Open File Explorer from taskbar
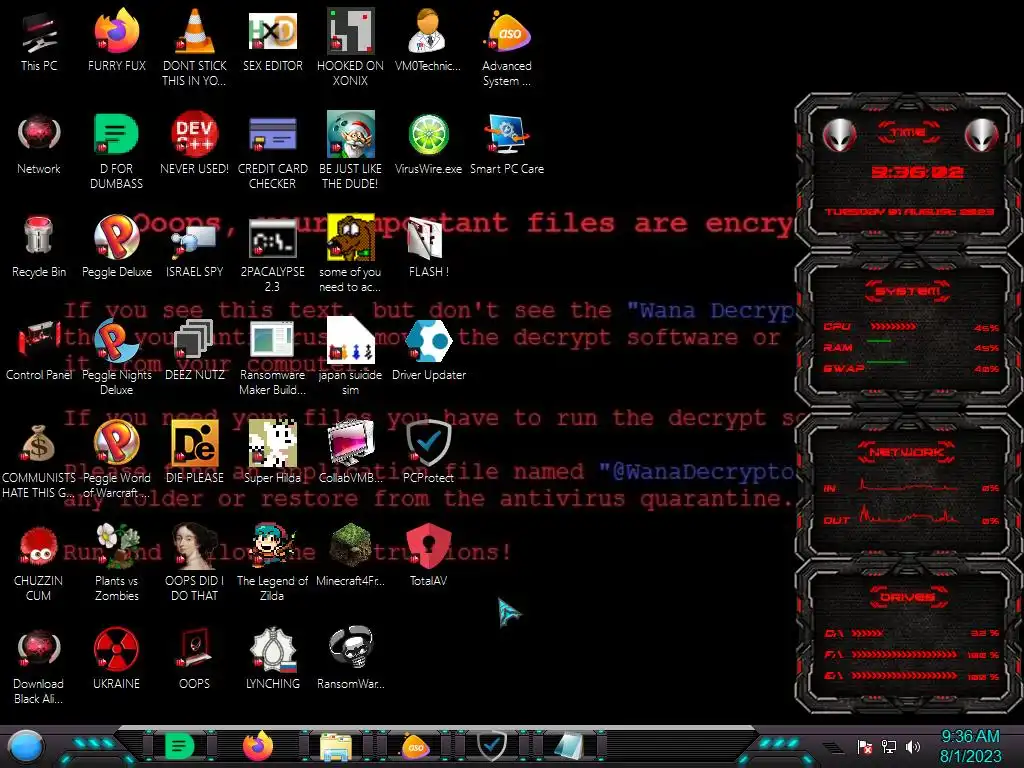Screen dimensions: 1024x768 [x=336, y=747]
